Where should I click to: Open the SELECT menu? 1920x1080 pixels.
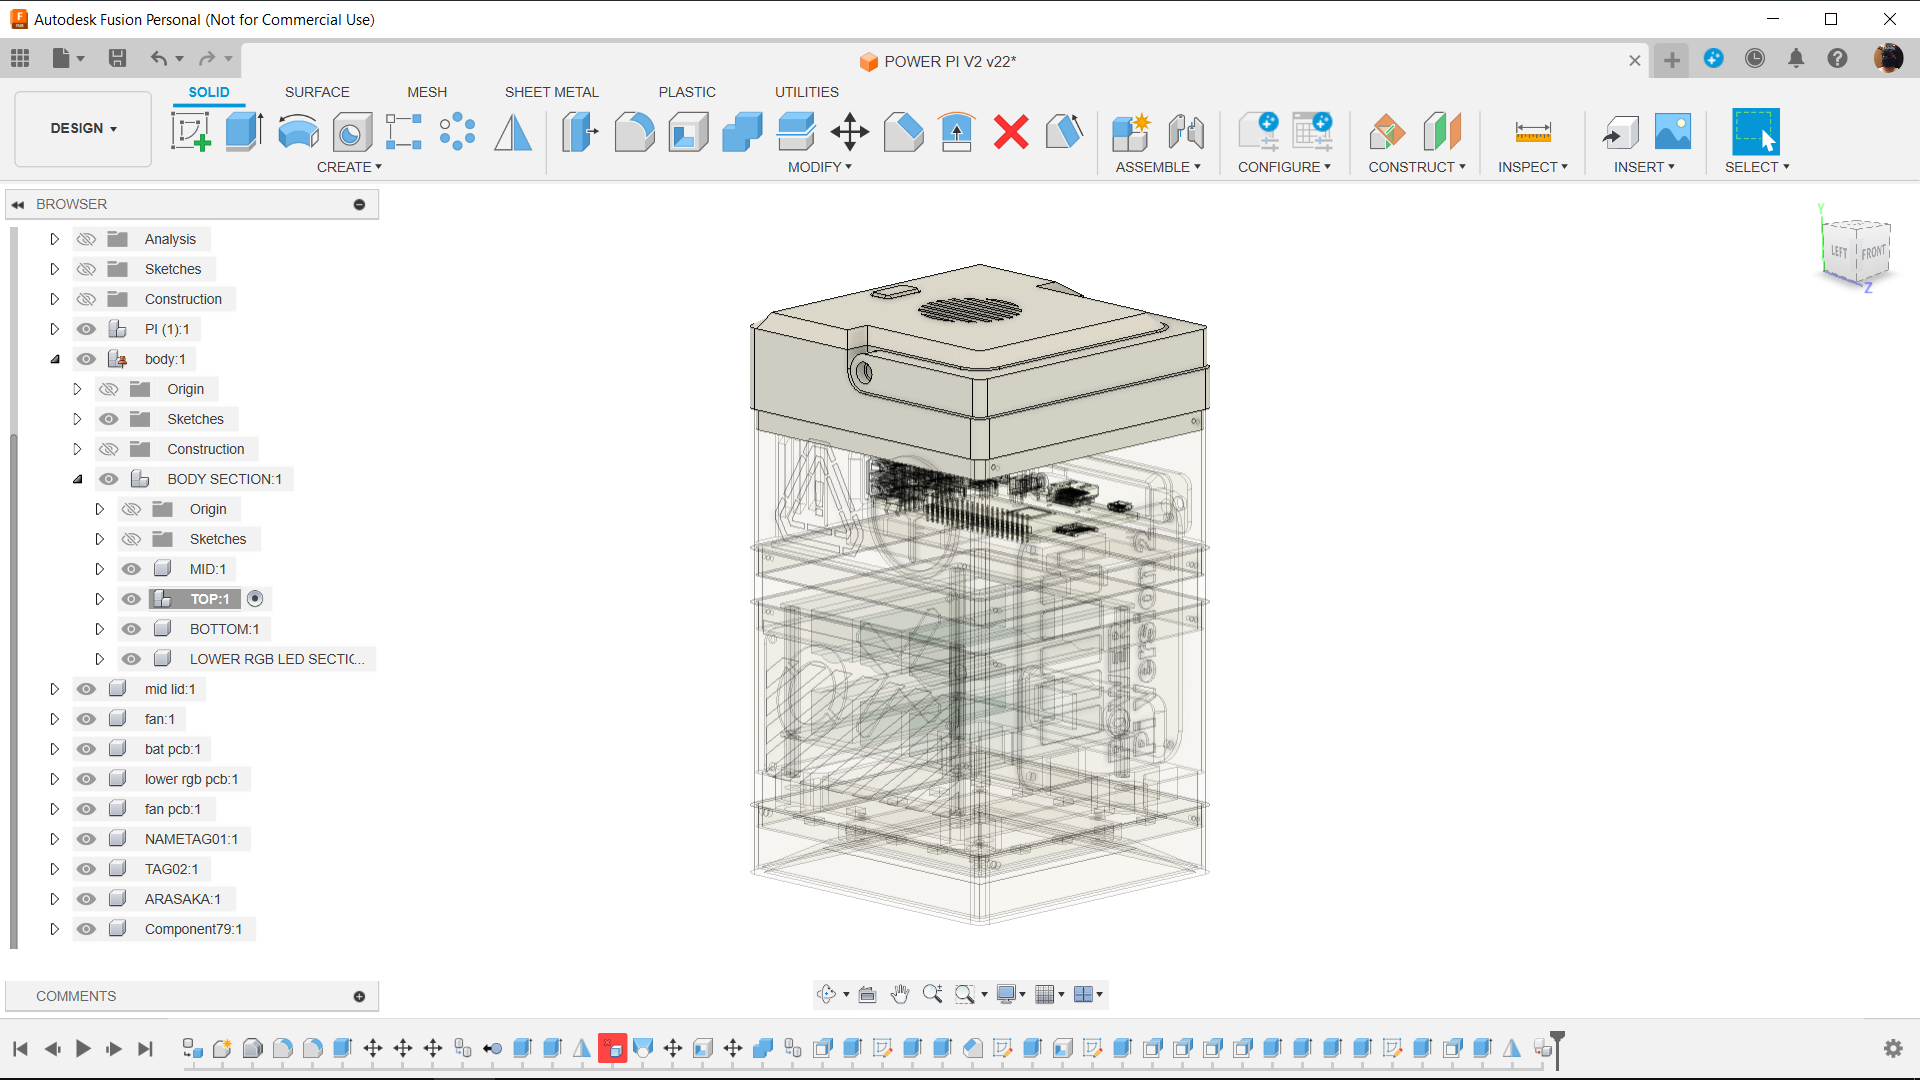coord(1757,167)
